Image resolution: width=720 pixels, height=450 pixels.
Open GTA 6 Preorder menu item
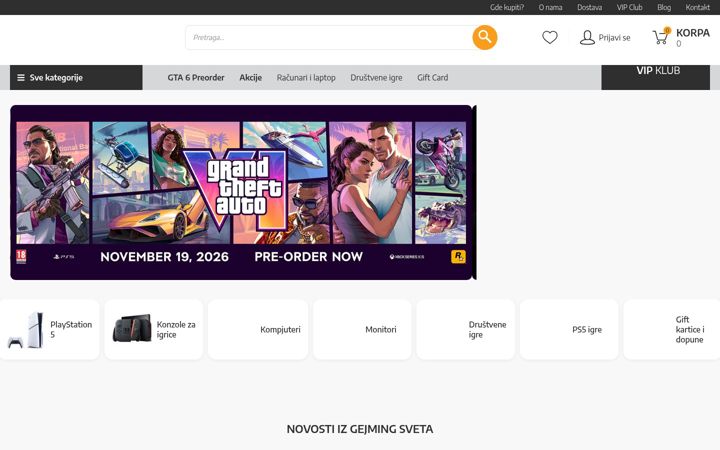click(196, 78)
